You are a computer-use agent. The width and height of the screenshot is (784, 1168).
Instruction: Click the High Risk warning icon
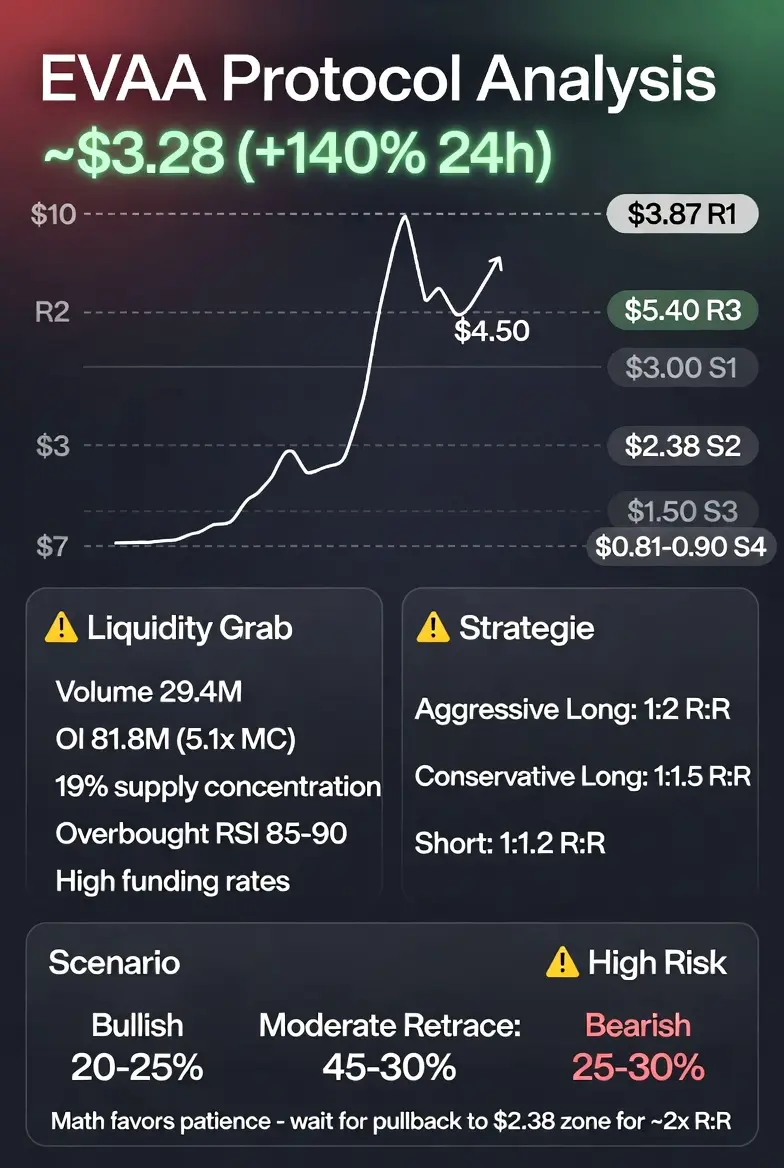point(563,962)
